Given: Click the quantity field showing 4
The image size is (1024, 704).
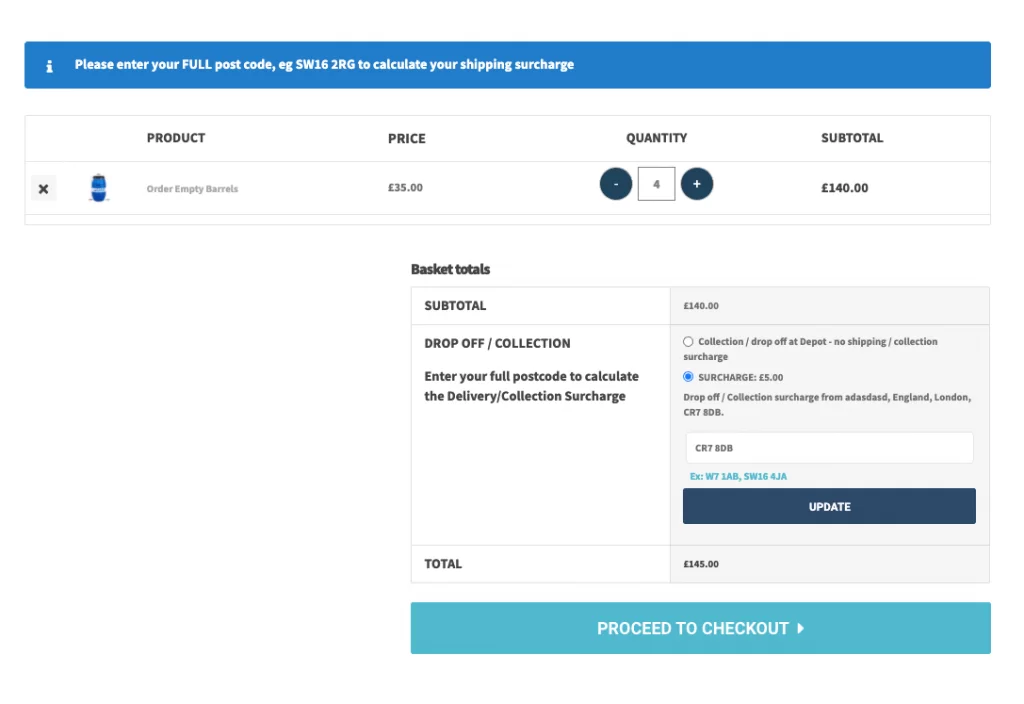Looking at the screenshot, I should point(656,184).
